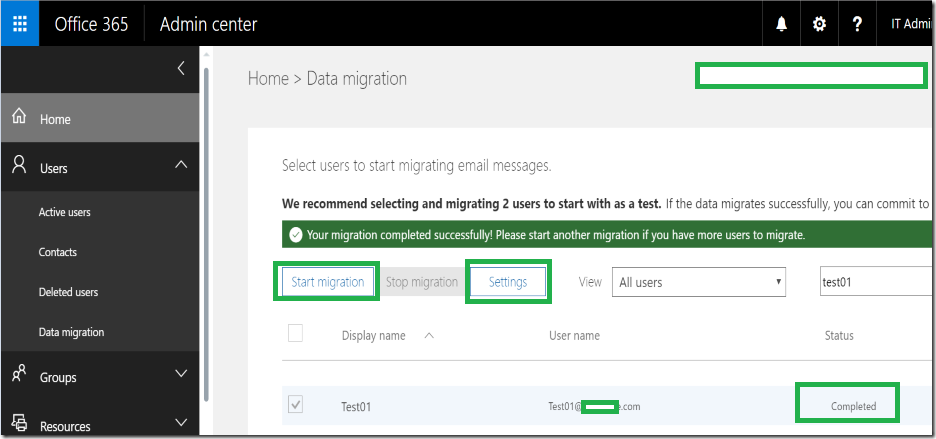This screenshot has height=439, width=936.
Task: Open the help question mark
Action: 857,24
